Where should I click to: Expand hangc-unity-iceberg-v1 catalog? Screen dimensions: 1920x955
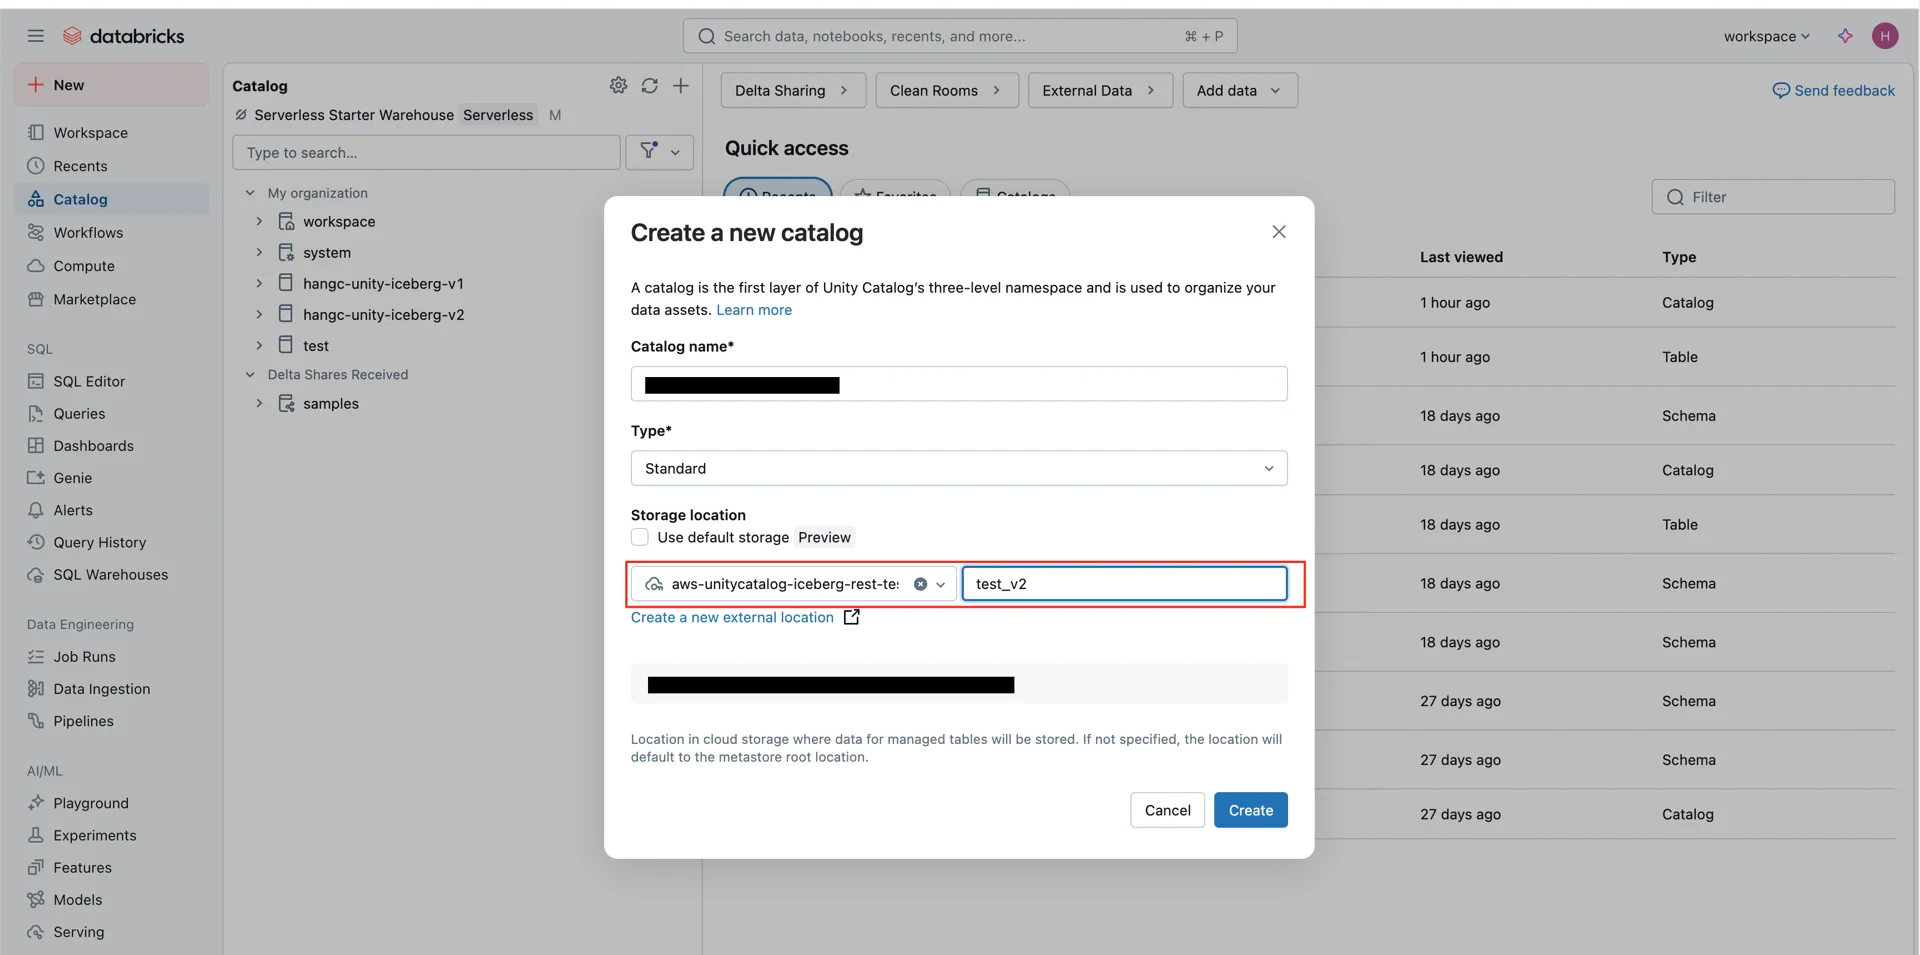(x=259, y=283)
